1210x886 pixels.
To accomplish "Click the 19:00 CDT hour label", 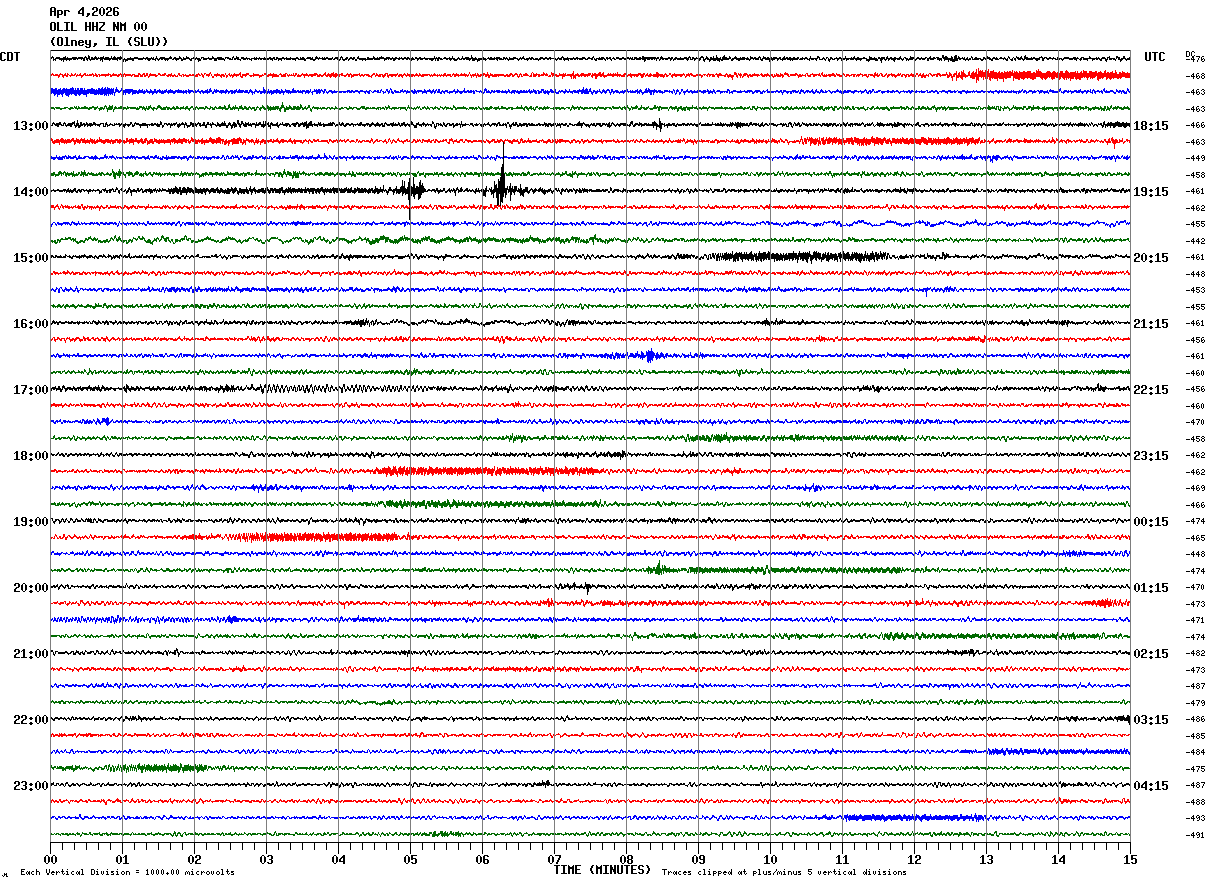I will click(30, 522).
